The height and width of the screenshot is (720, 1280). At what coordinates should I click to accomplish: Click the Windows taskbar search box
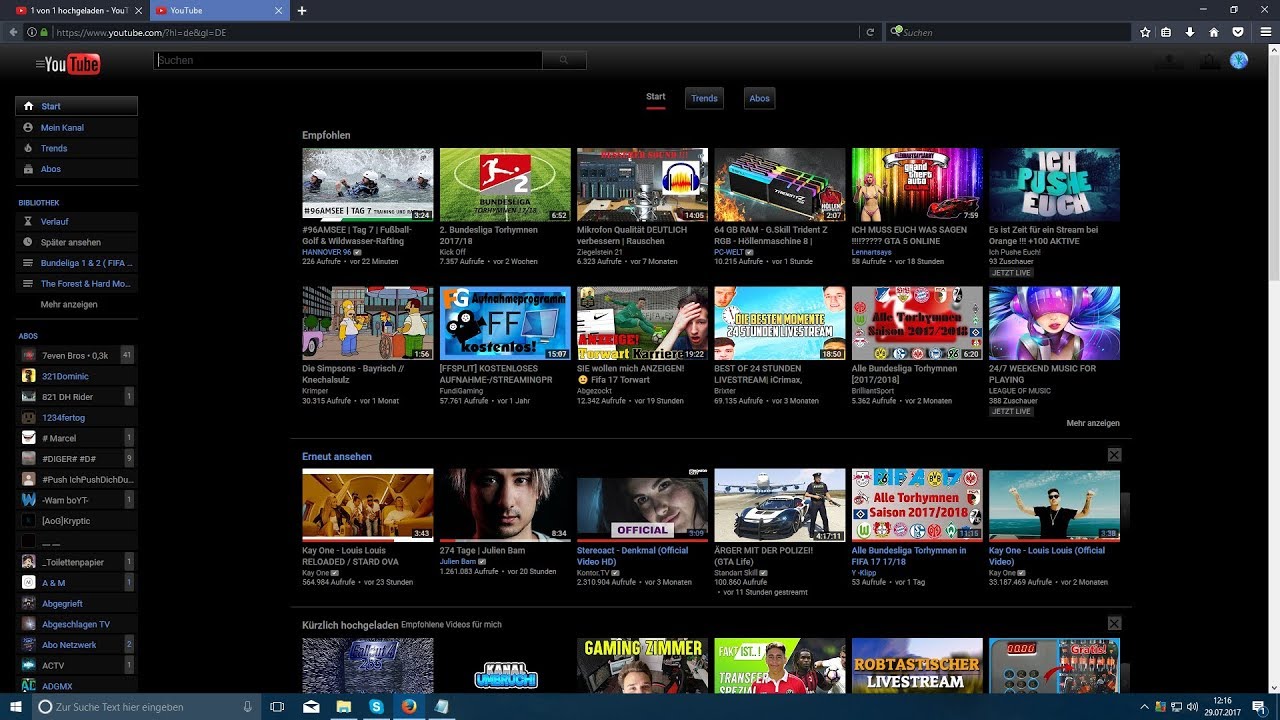click(145, 706)
